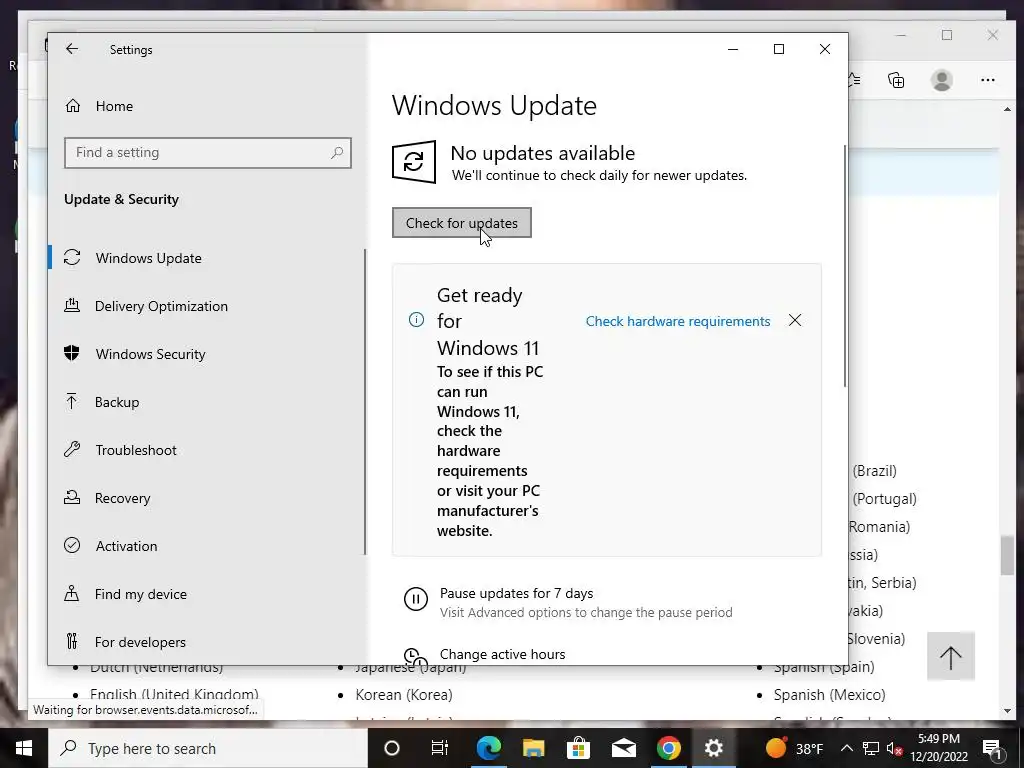Click the Windows Start button
The width and height of the screenshot is (1024, 768).
[24, 748]
